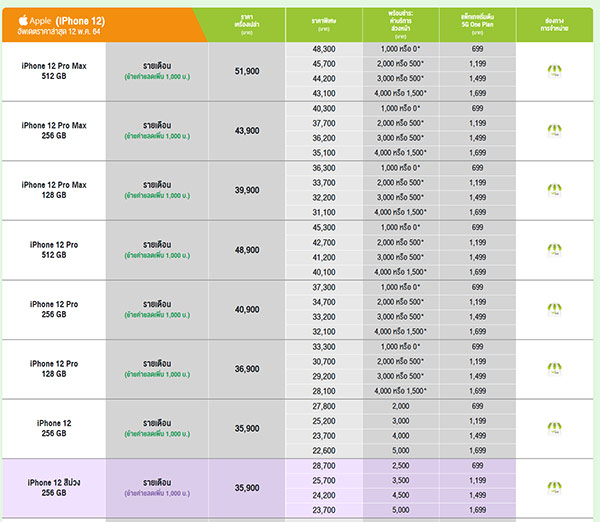
Task: Click the "5G One Plan" column header
Action: pos(477,24)
